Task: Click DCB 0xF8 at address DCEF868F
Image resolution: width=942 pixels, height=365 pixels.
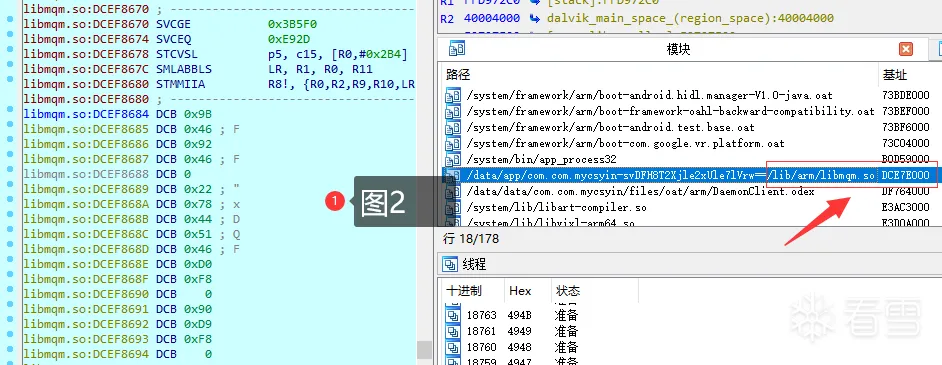Action: click(183, 279)
